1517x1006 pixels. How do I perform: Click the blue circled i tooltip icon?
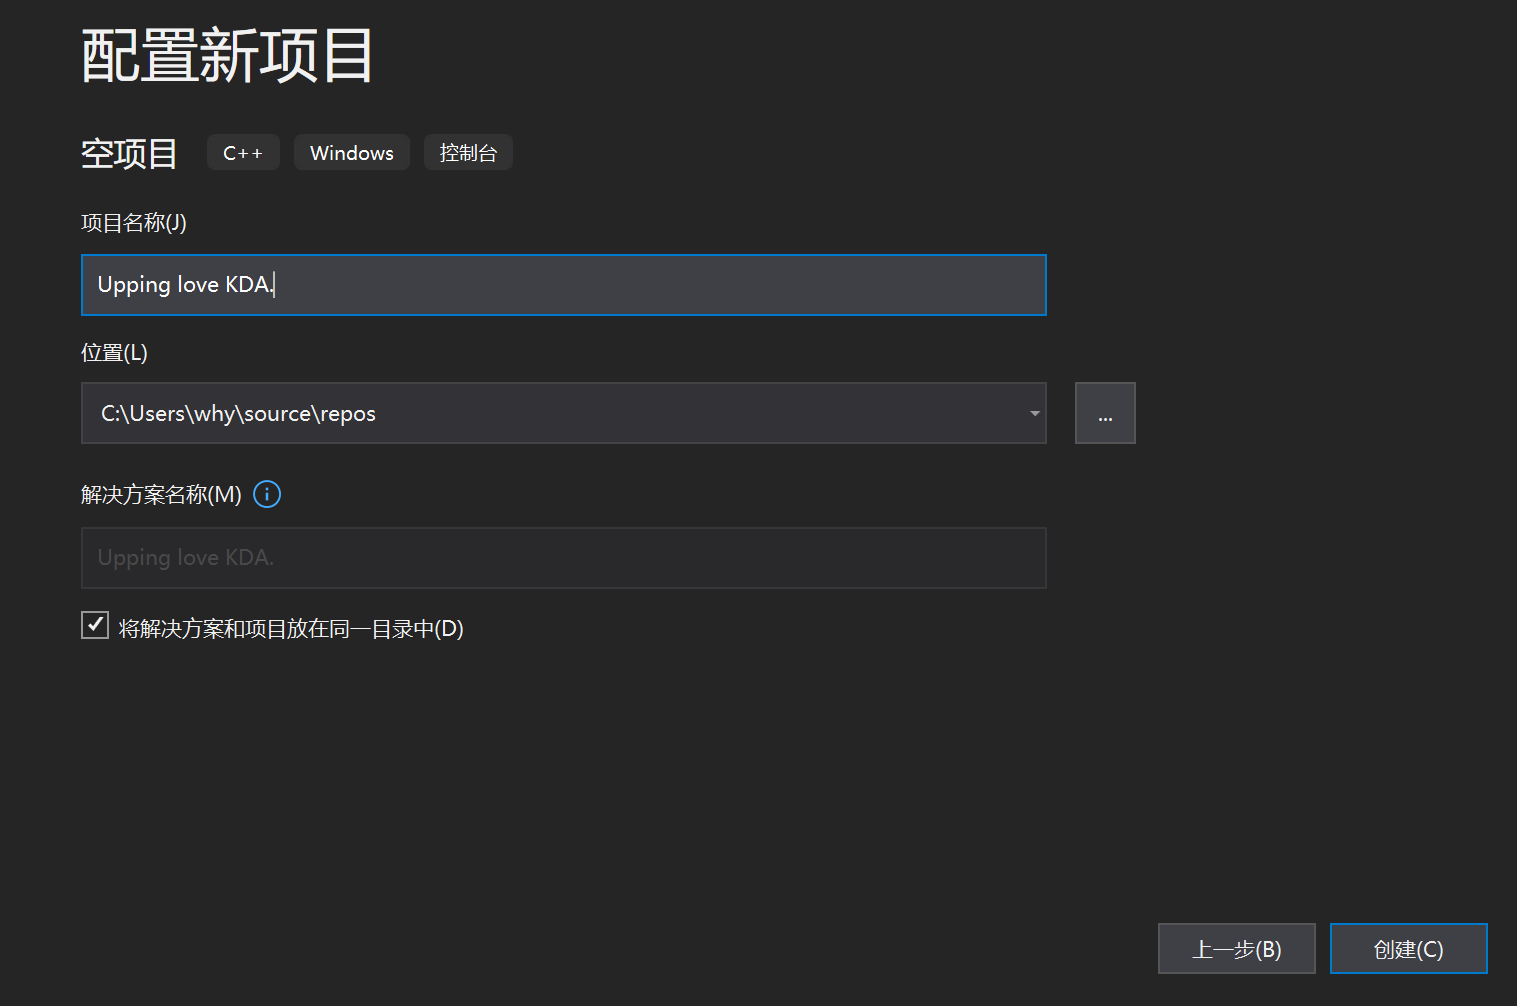(266, 494)
